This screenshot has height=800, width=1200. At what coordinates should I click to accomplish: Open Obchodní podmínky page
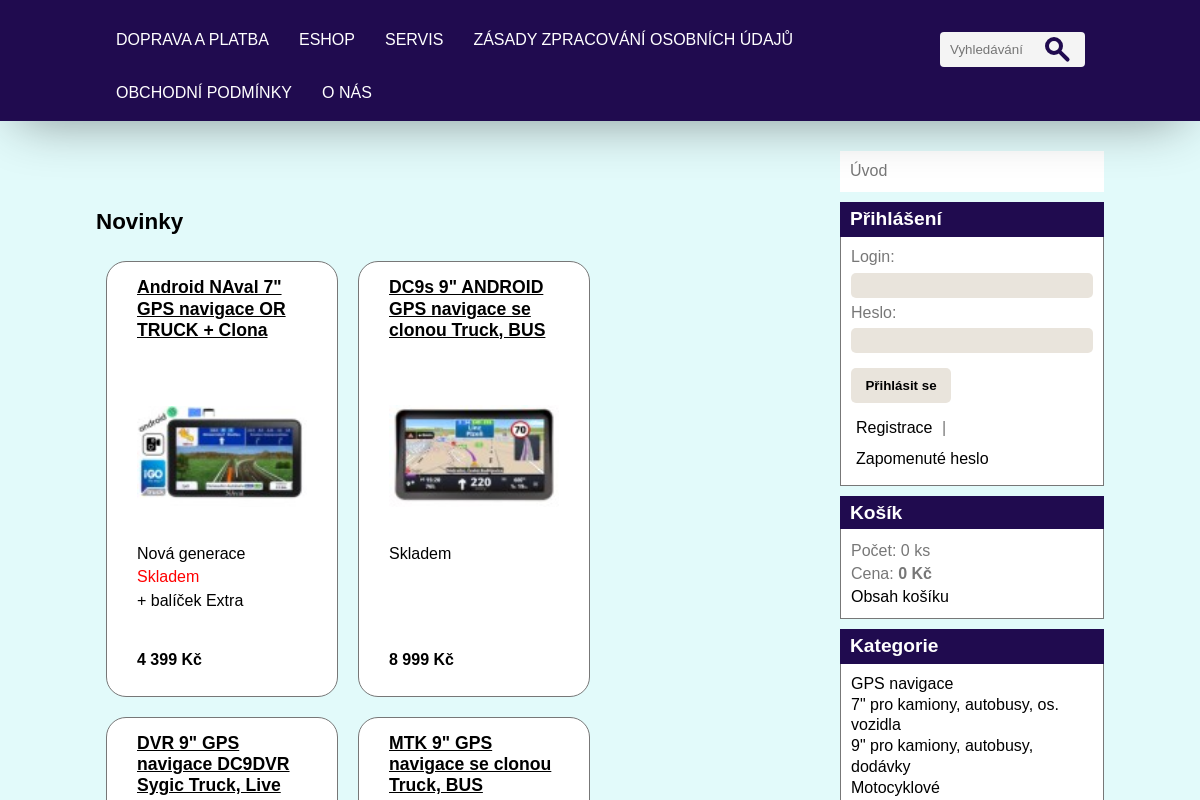[203, 93]
